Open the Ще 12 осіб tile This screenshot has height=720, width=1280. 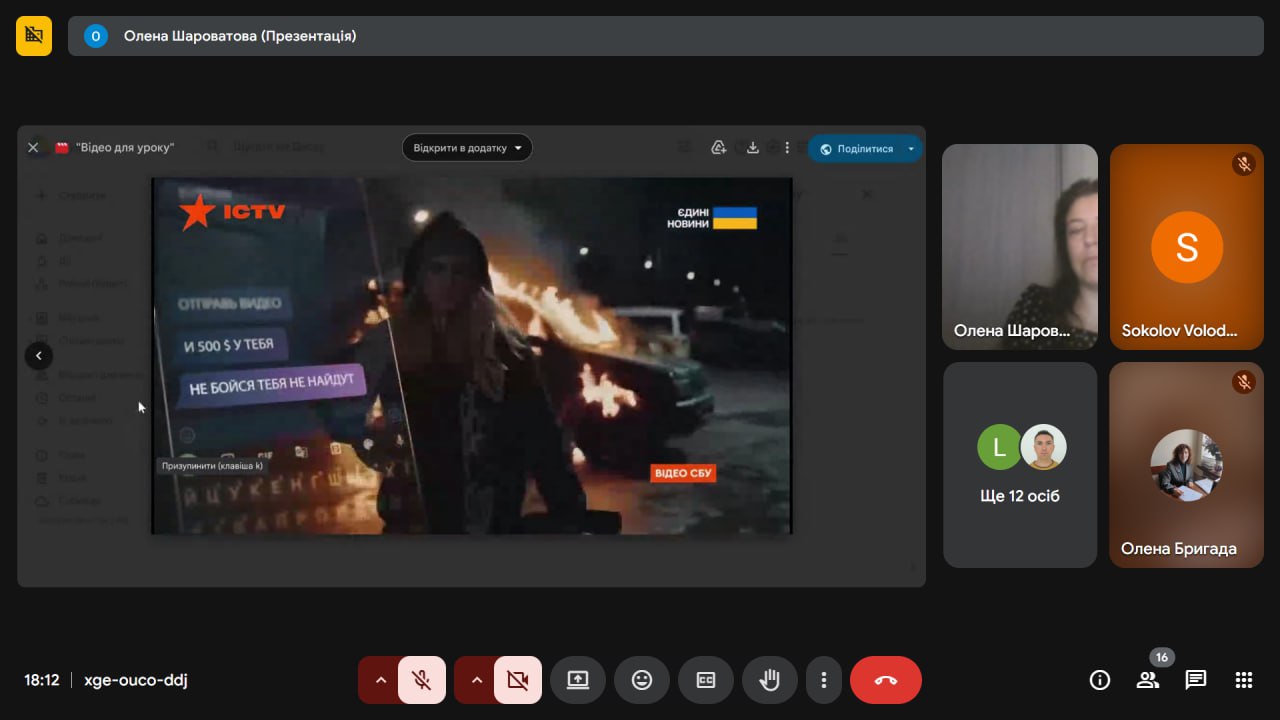[1020, 465]
